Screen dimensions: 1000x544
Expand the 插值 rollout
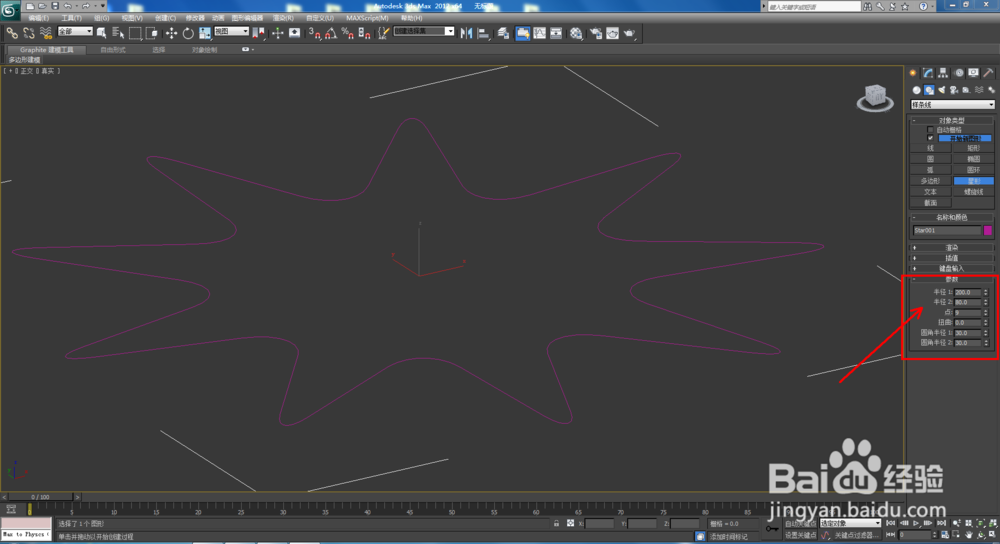(952, 258)
